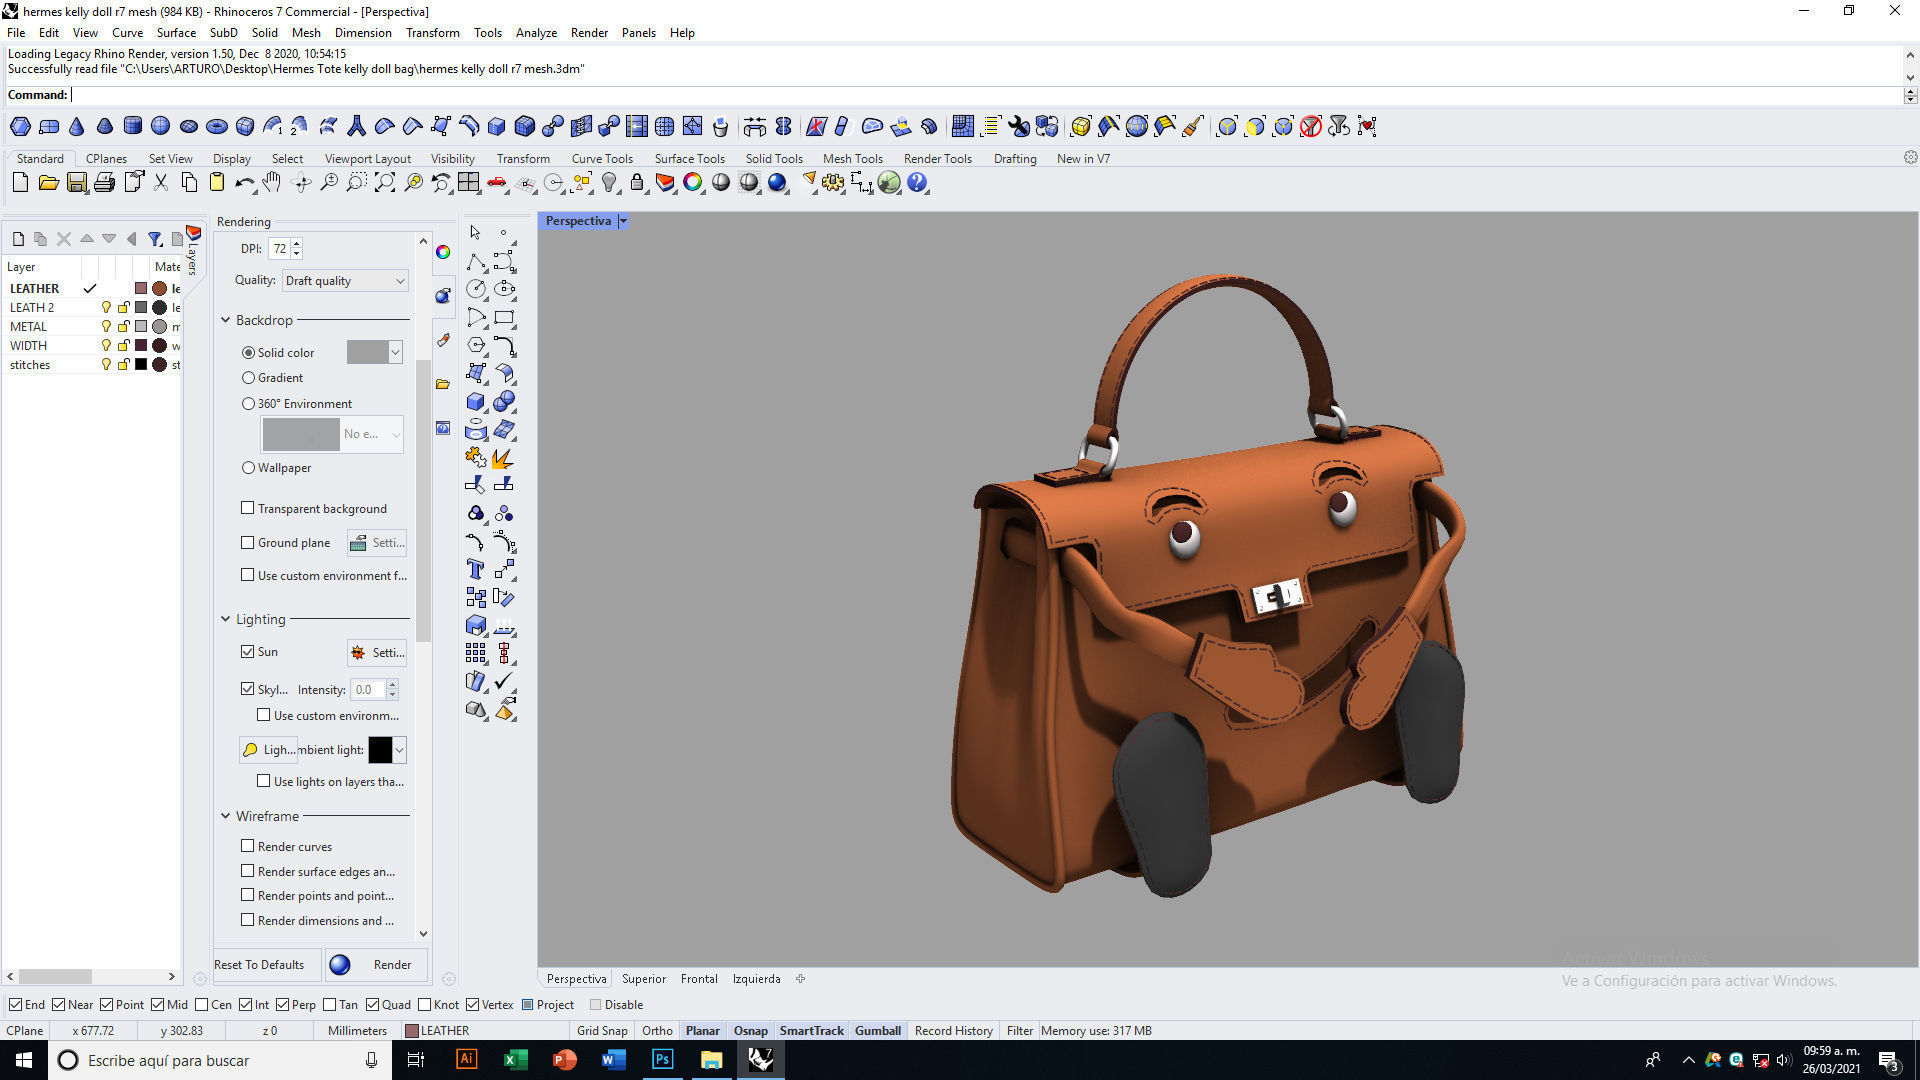Click the color wheel Object Properties icon
This screenshot has height=1080, width=1920.
(x=693, y=183)
